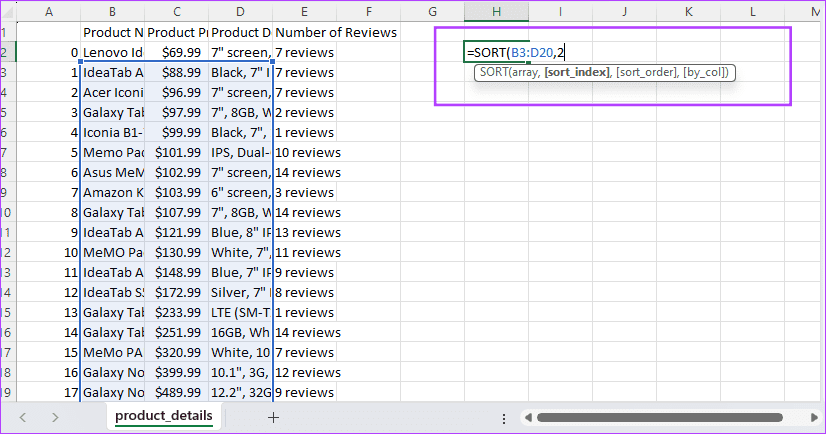
Task: Select the $148.99 price cell
Action: 177,272
